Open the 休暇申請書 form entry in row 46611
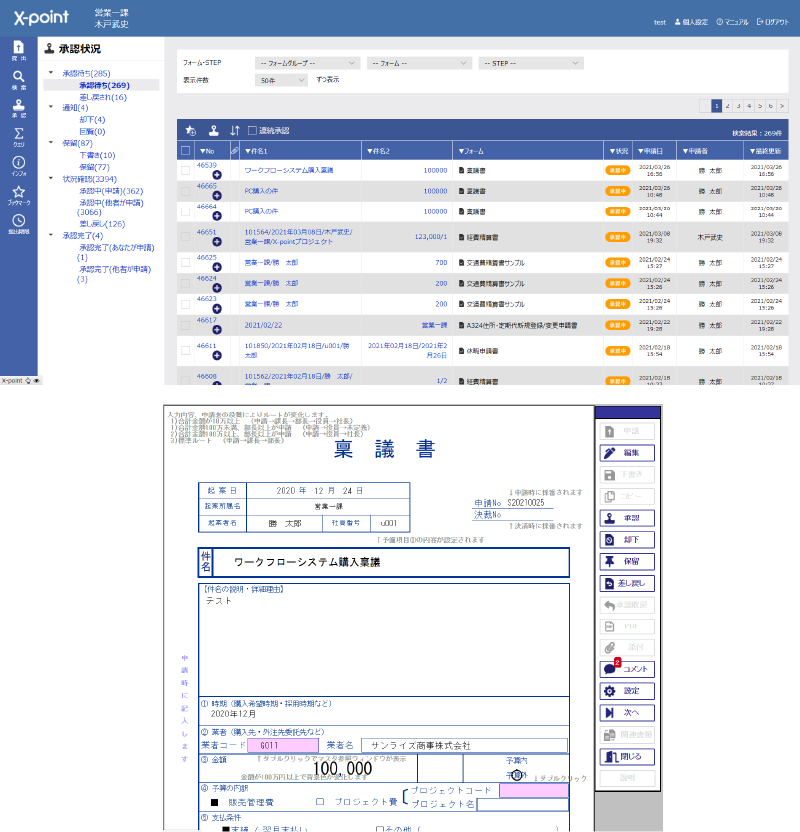This screenshot has height=832, width=800. tap(478, 351)
